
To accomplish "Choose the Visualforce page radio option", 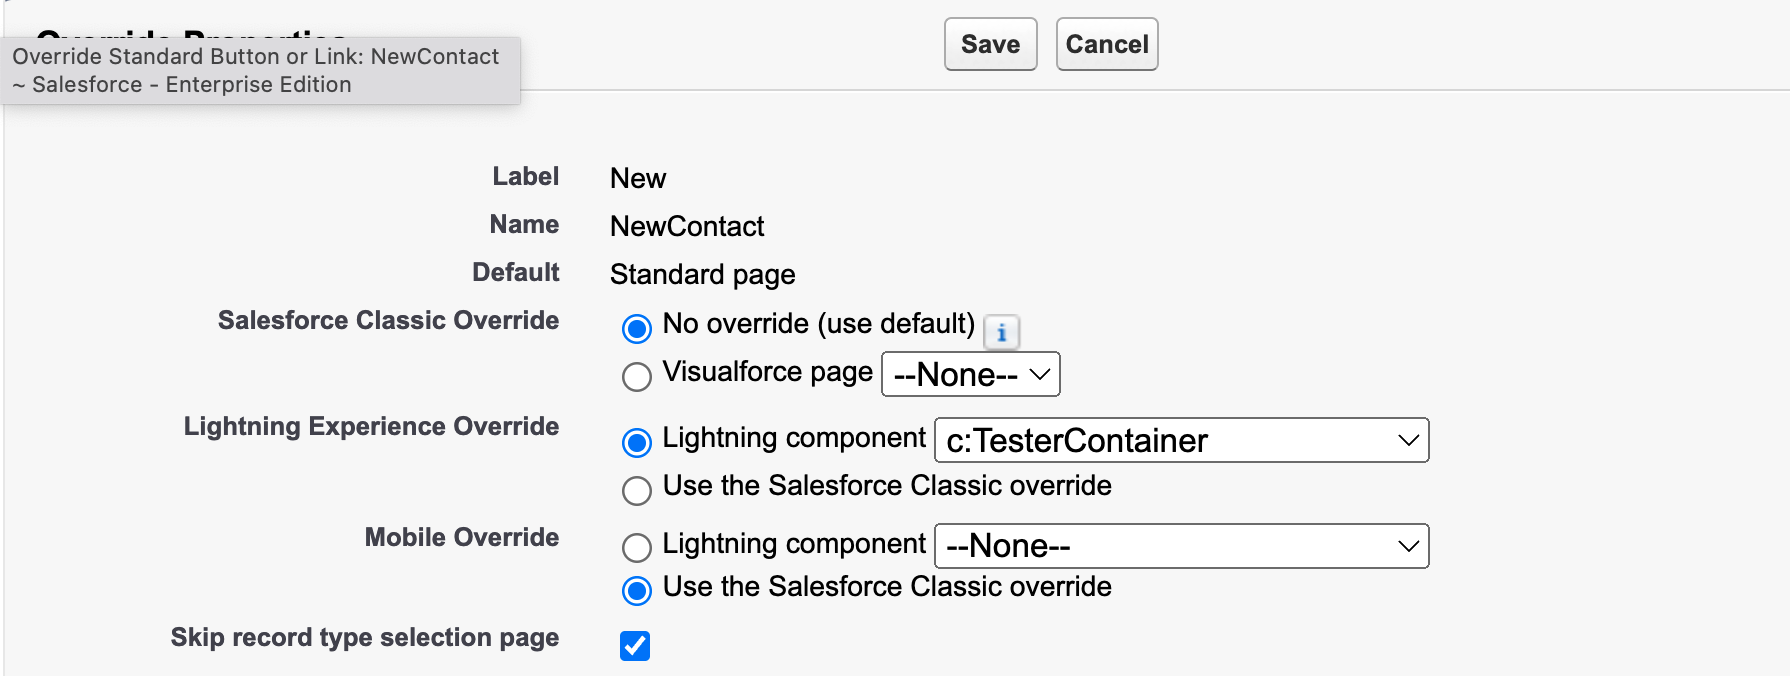I will [x=637, y=376].
